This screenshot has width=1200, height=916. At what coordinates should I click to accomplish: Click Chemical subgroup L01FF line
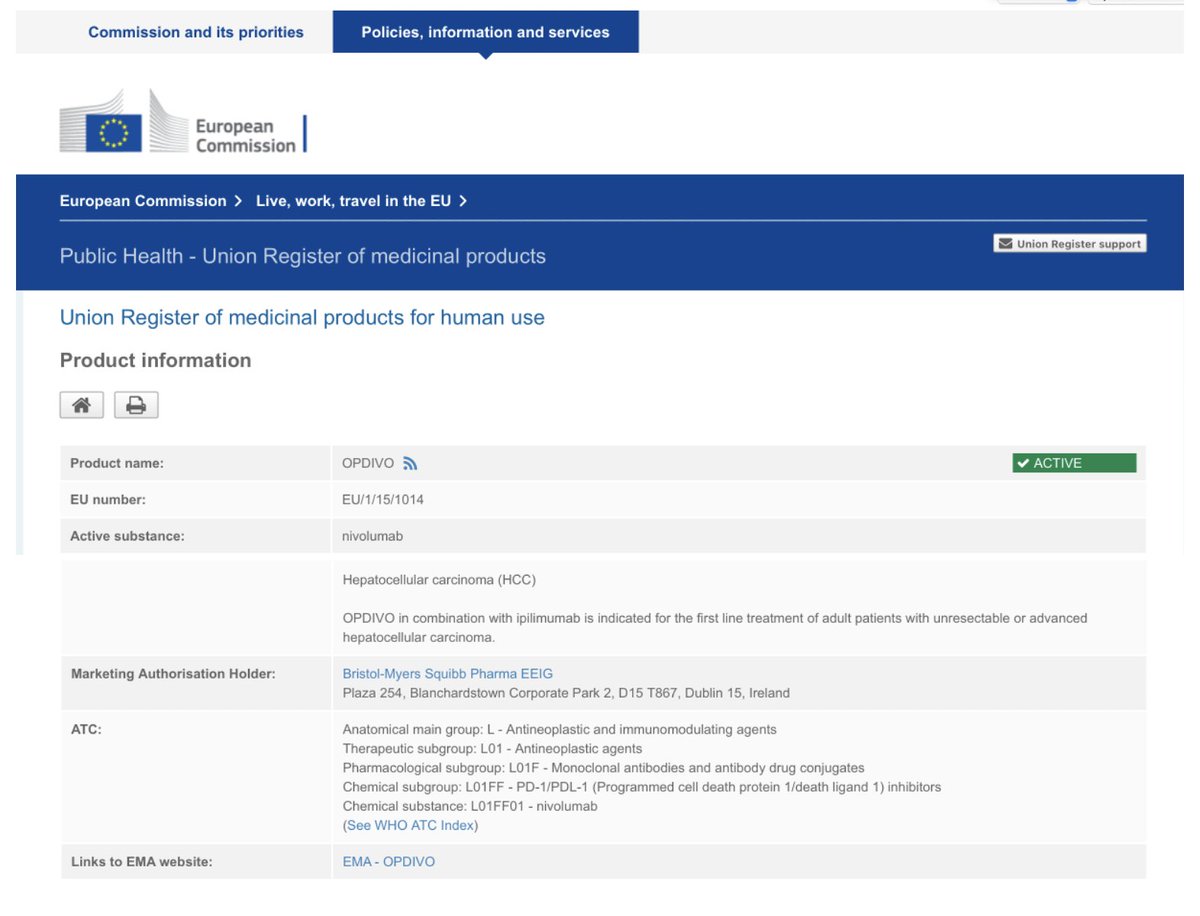click(x=641, y=787)
